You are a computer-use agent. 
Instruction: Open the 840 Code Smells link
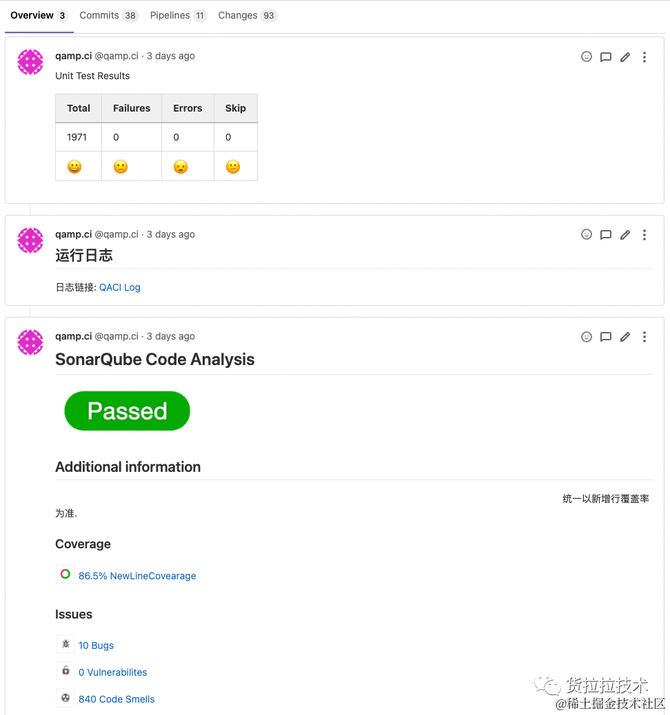pos(116,699)
